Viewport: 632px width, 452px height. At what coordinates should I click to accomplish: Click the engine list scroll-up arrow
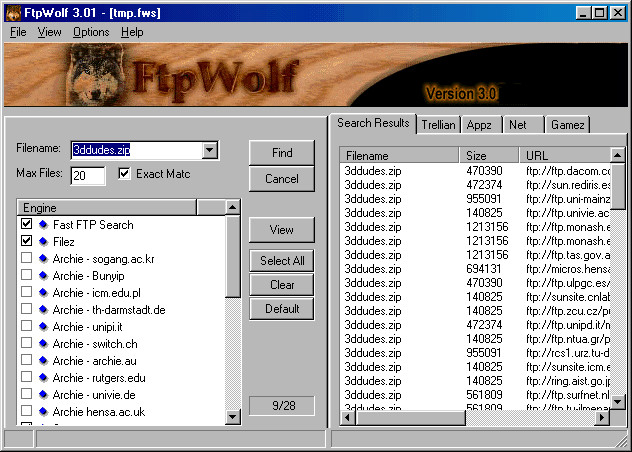(x=233, y=208)
